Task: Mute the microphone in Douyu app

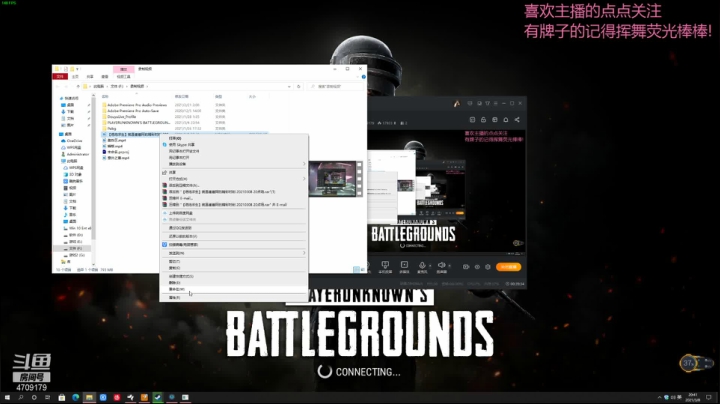Action: [422, 265]
